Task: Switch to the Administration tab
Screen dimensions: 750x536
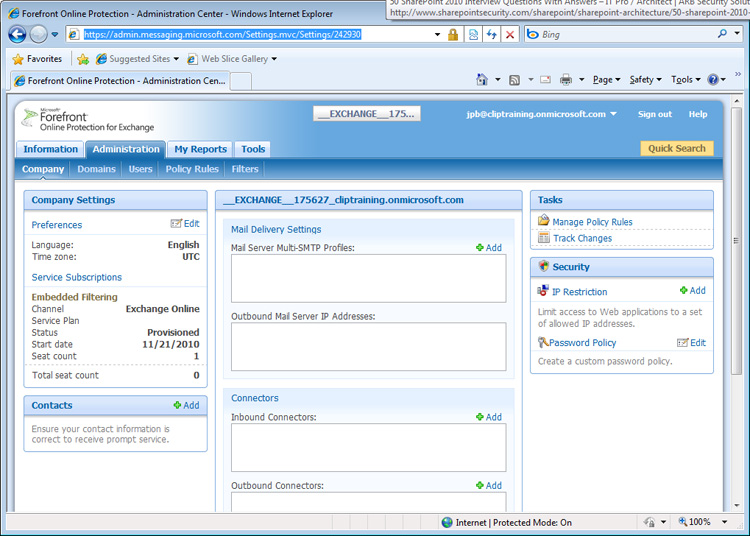Action: 126,149
